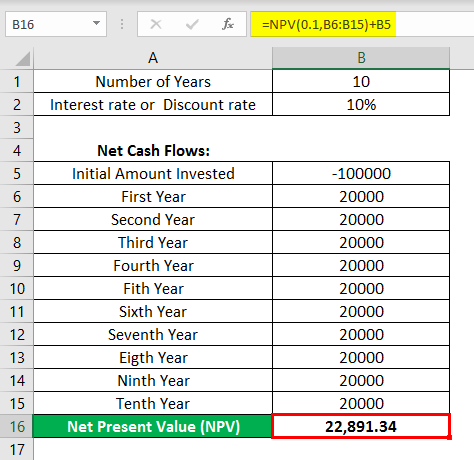Click the 'Tenth Year' label cell
This screenshot has width=474, height=460.
153,403
